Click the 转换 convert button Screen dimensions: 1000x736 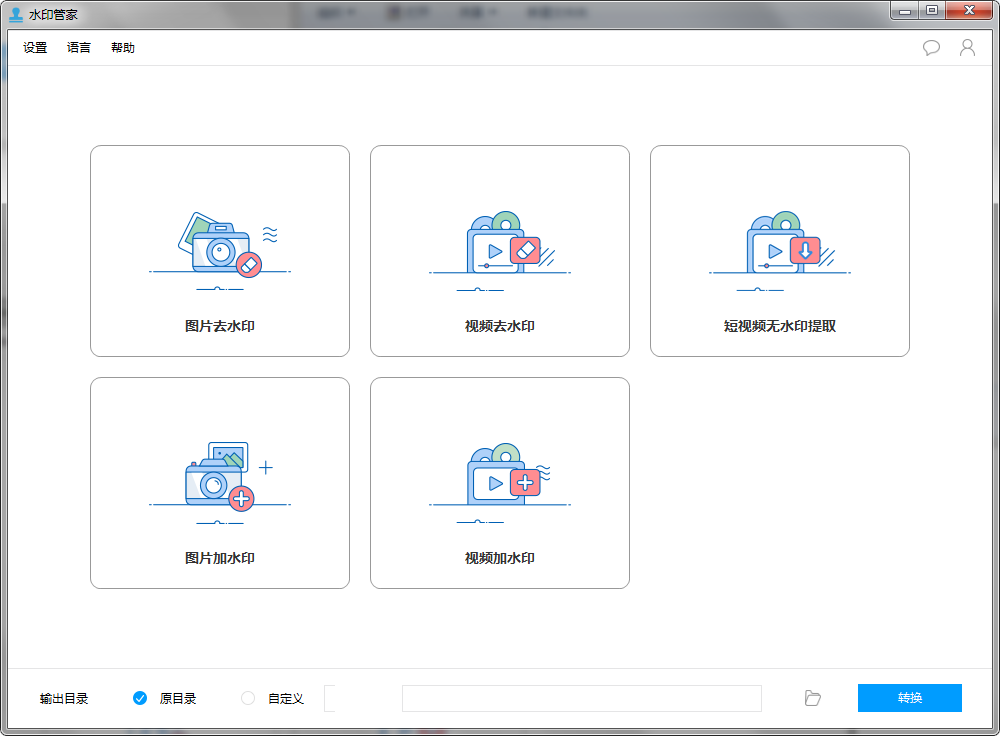point(909,698)
